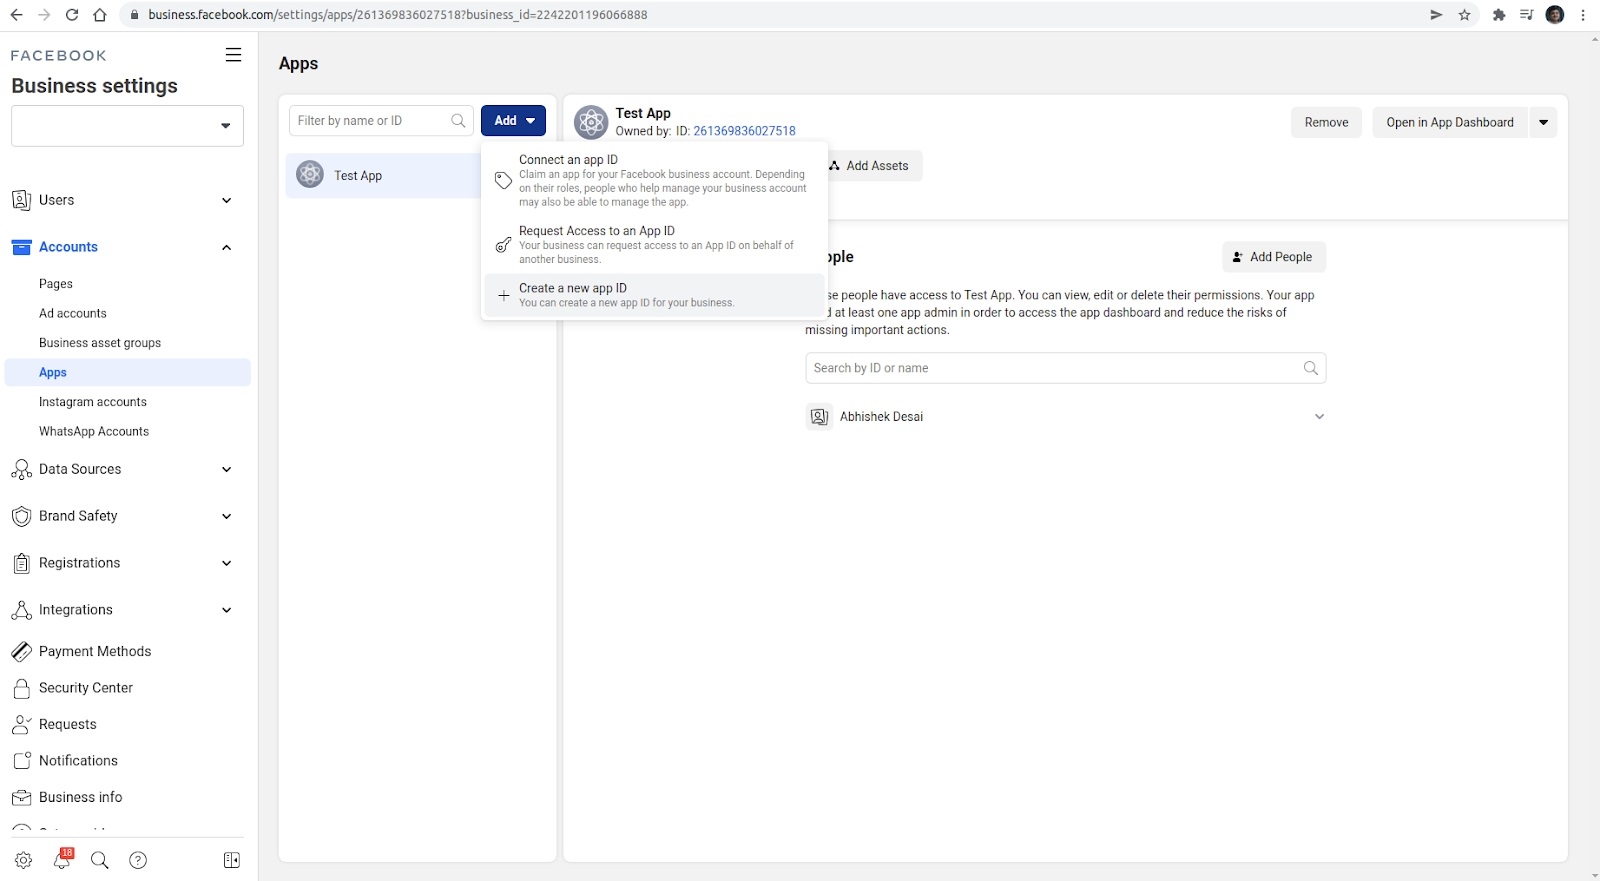Click the Notifications icon in sidebar list

pos(21,761)
